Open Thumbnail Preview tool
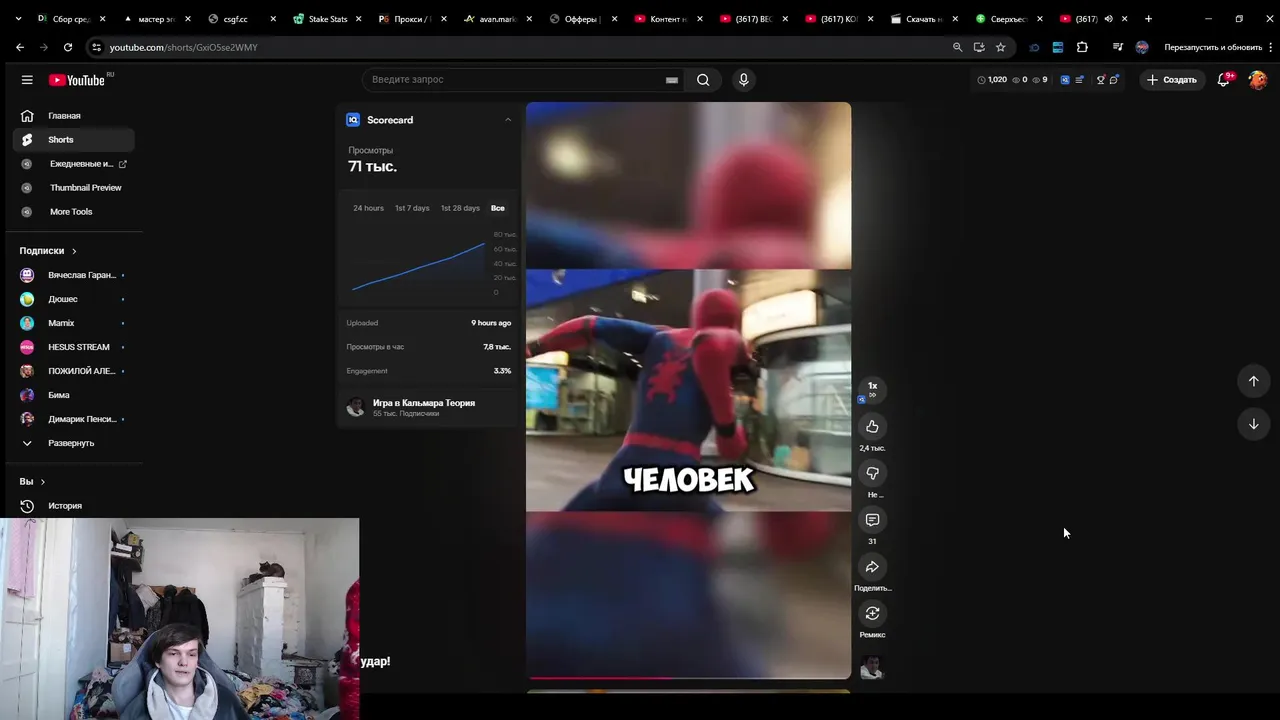 [74, 188]
